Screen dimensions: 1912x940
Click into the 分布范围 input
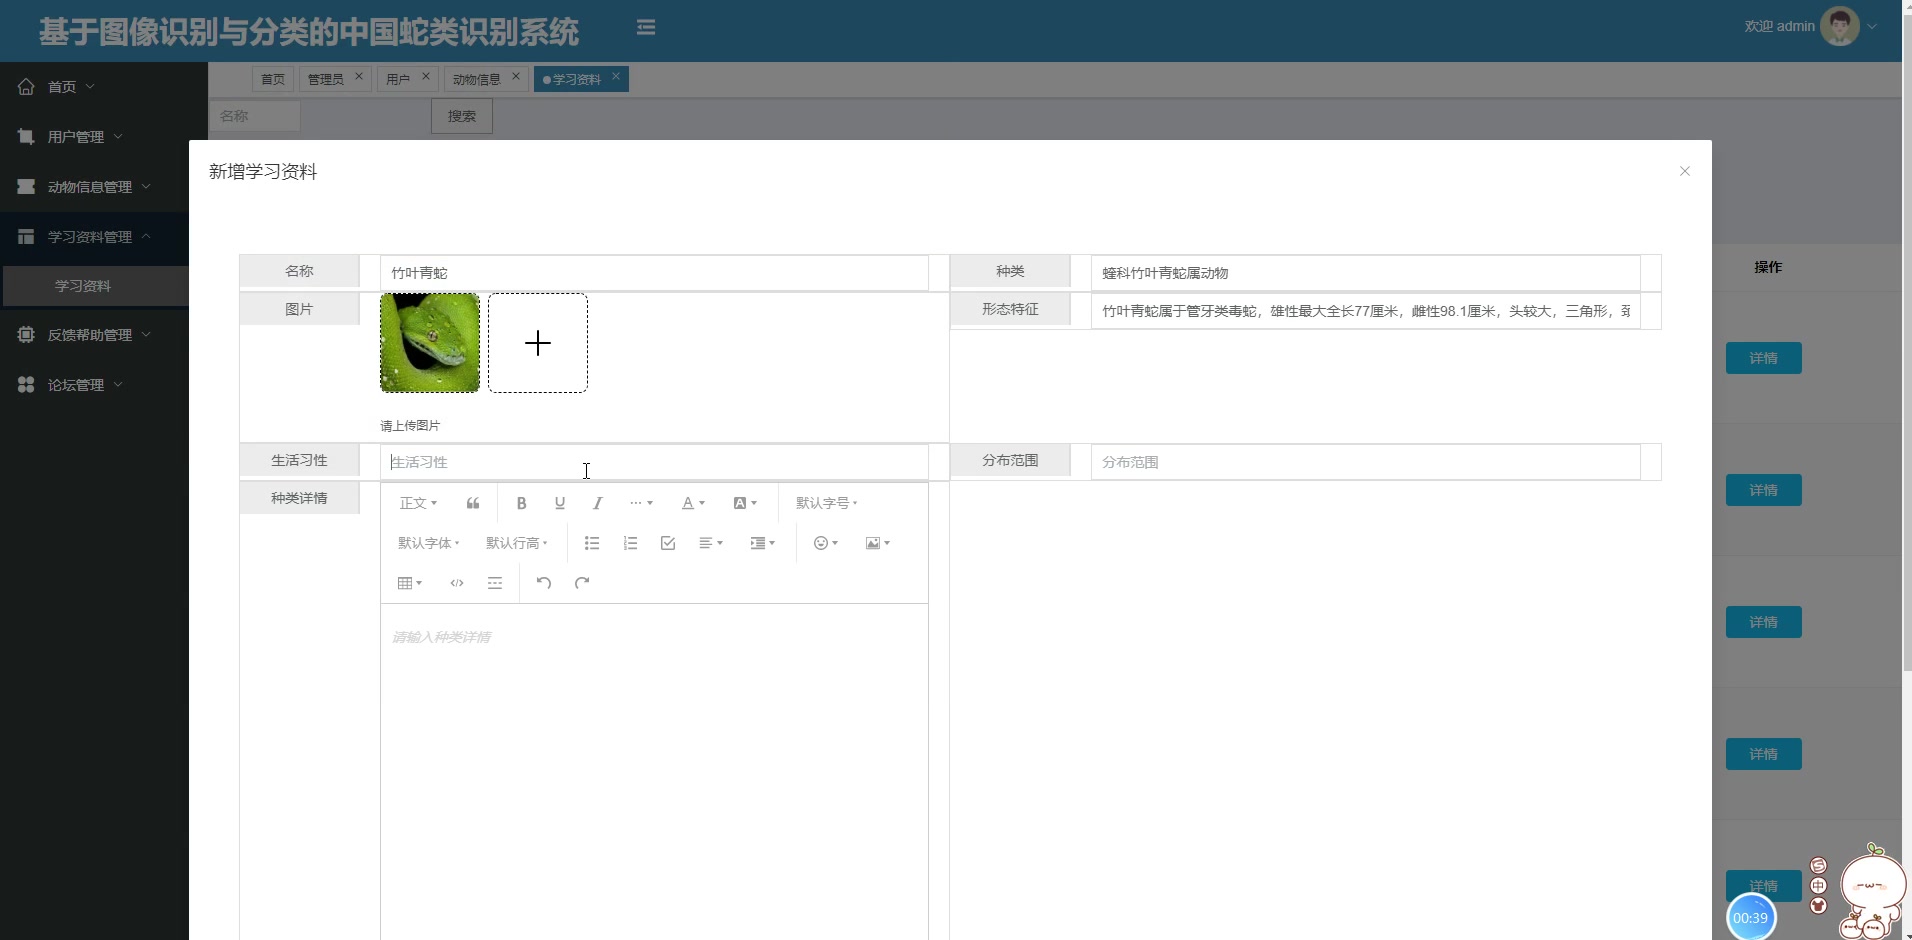click(x=1365, y=462)
